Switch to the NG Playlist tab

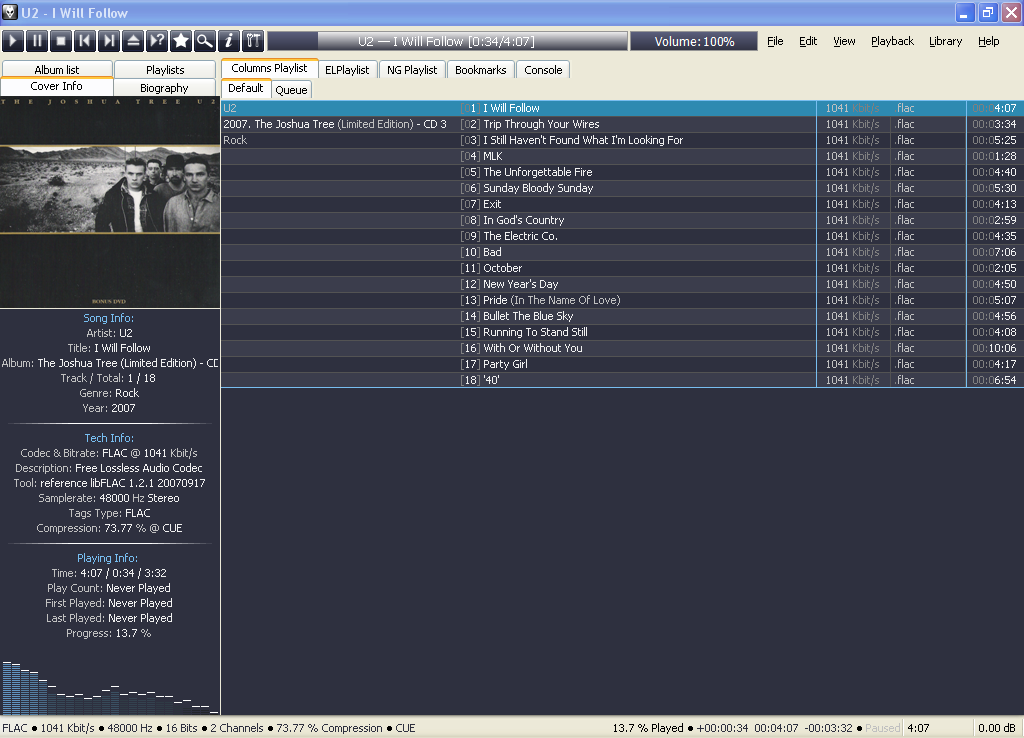[412, 70]
